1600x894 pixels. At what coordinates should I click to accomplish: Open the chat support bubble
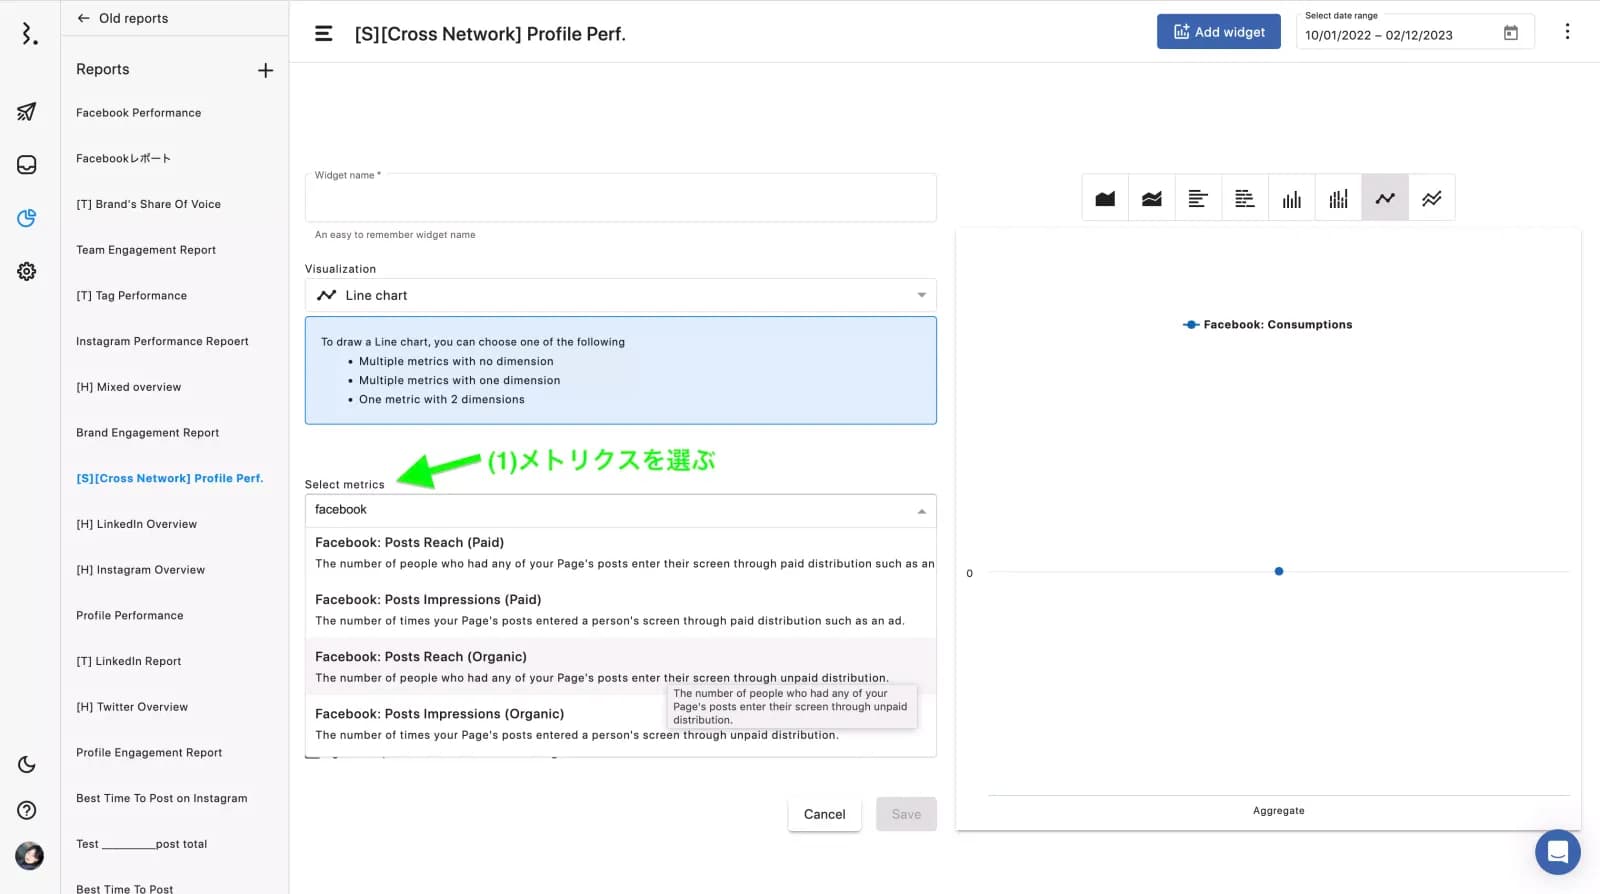click(1557, 852)
